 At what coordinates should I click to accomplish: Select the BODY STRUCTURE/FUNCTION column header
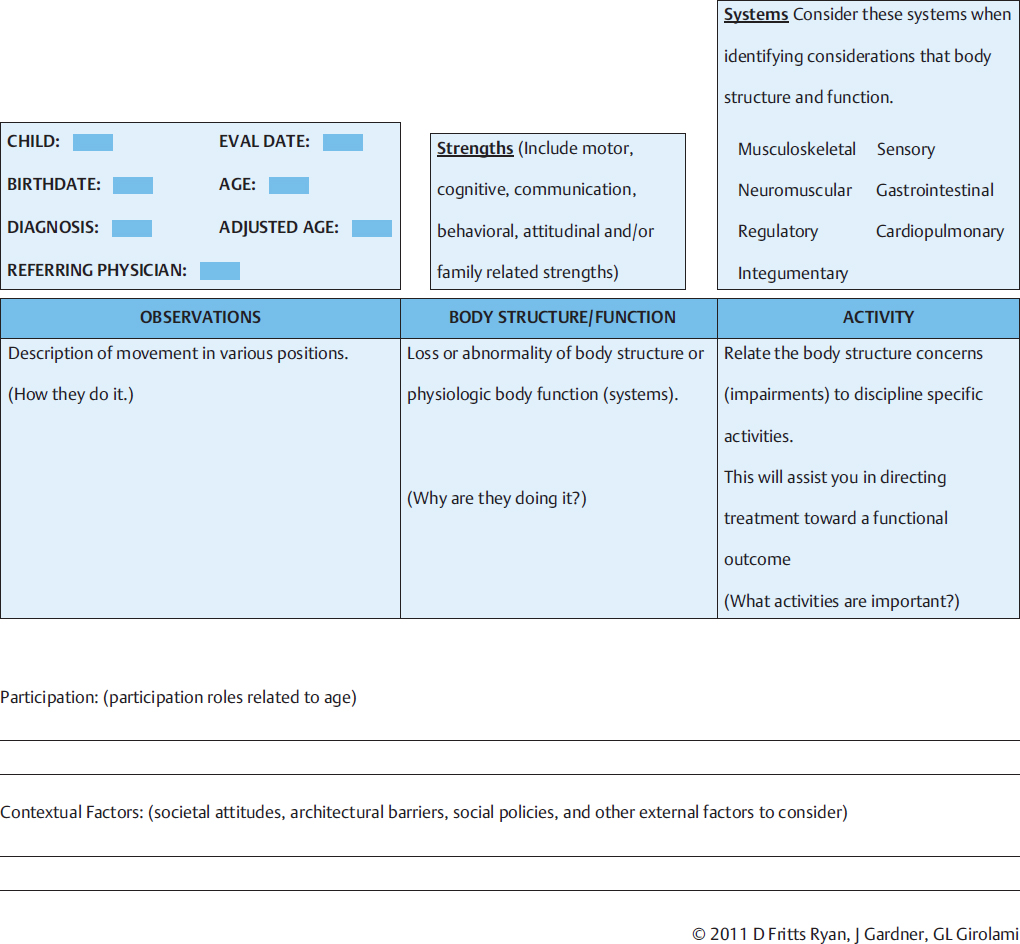pos(562,317)
